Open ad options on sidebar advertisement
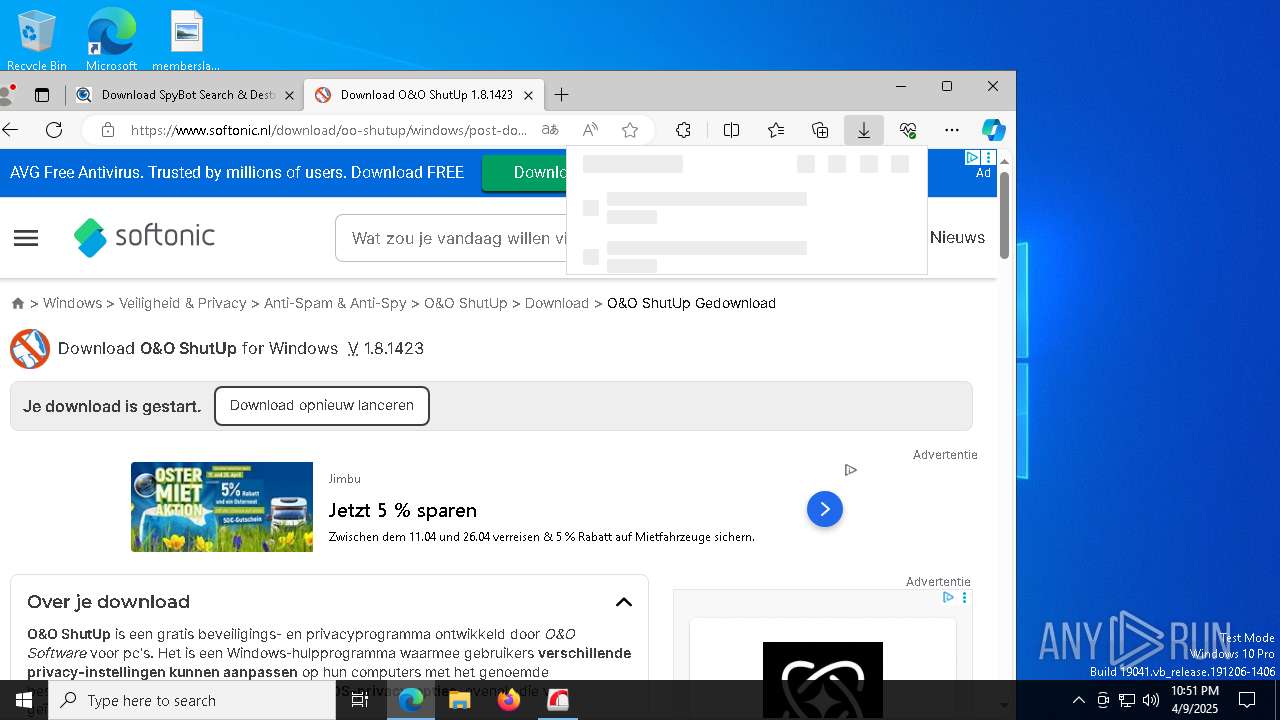Image resolution: width=1280 pixels, height=720 pixels. tap(964, 598)
